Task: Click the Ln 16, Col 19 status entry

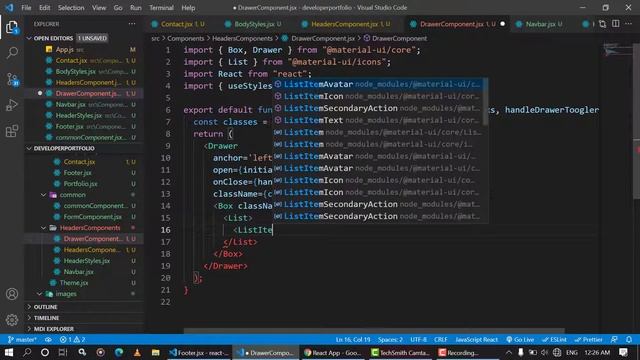Action: click(353, 340)
